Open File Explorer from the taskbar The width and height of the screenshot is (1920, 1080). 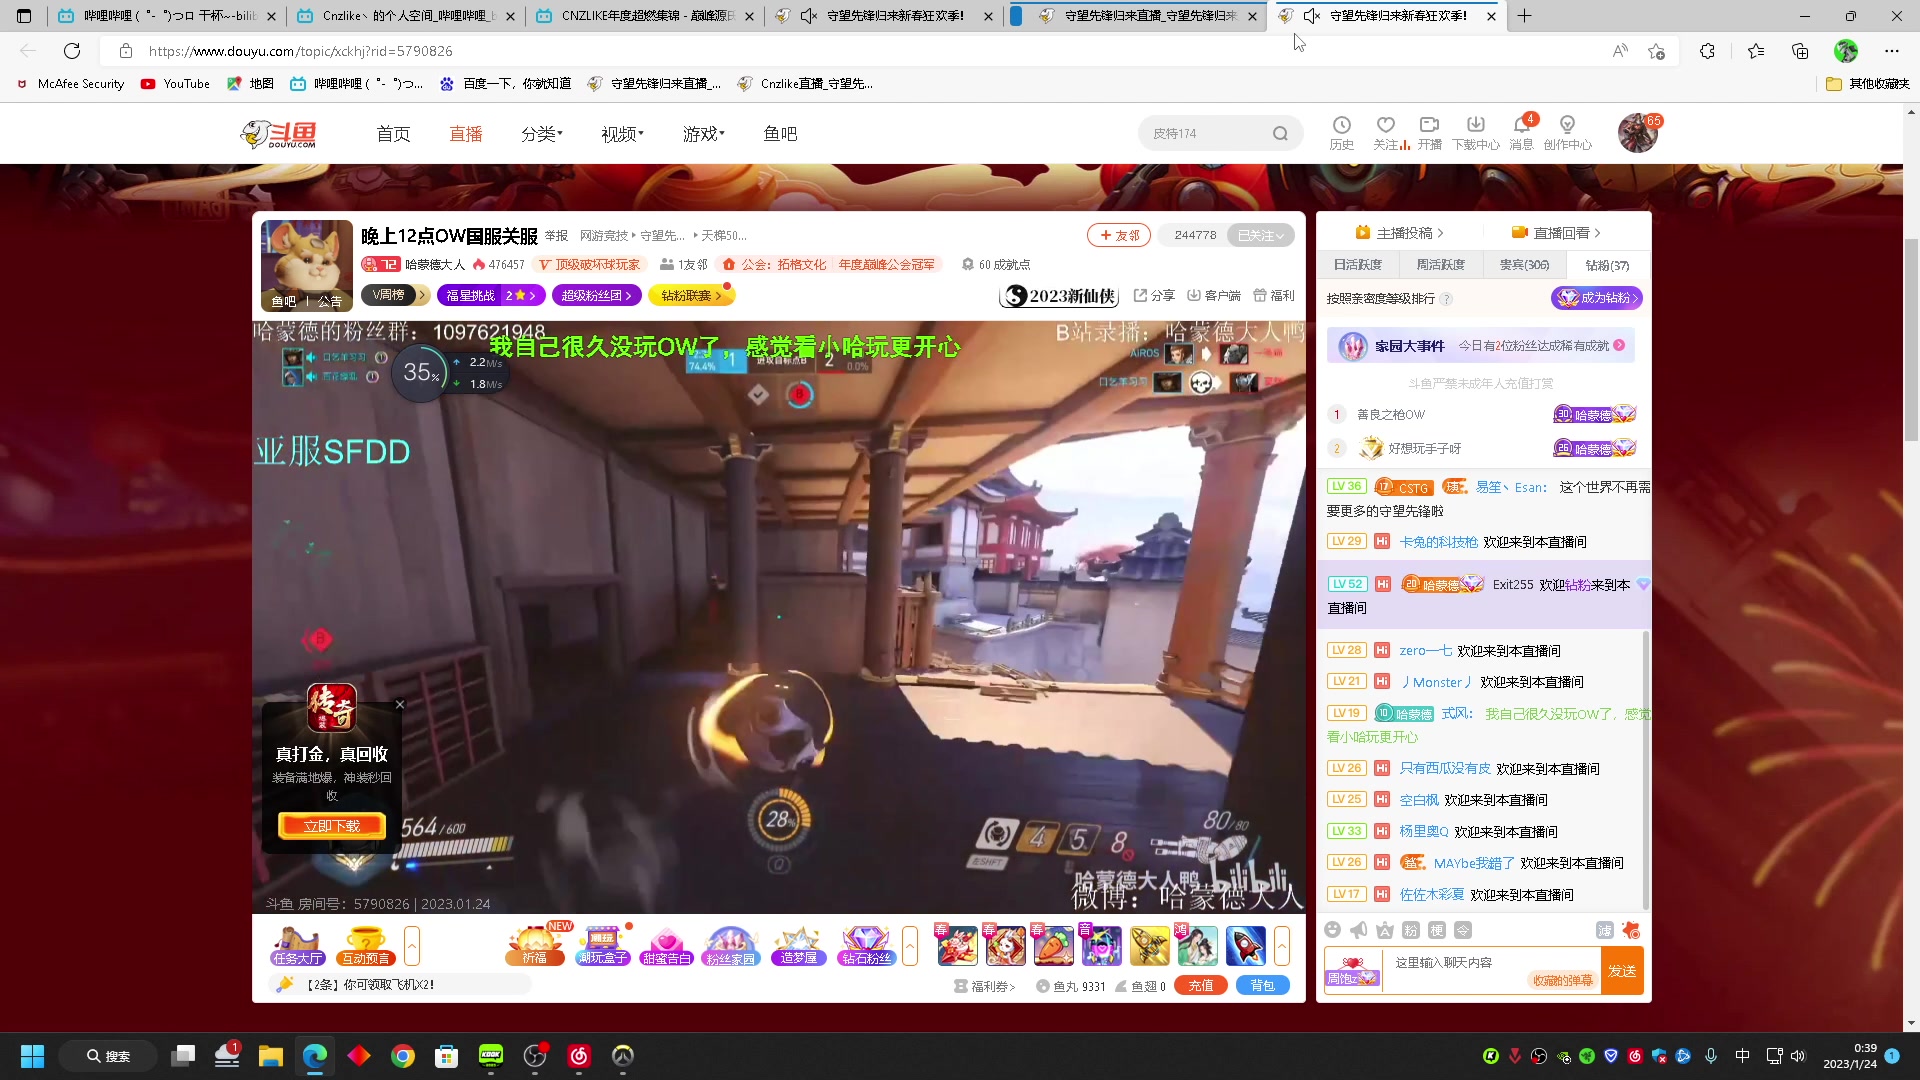(x=271, y=1056)
